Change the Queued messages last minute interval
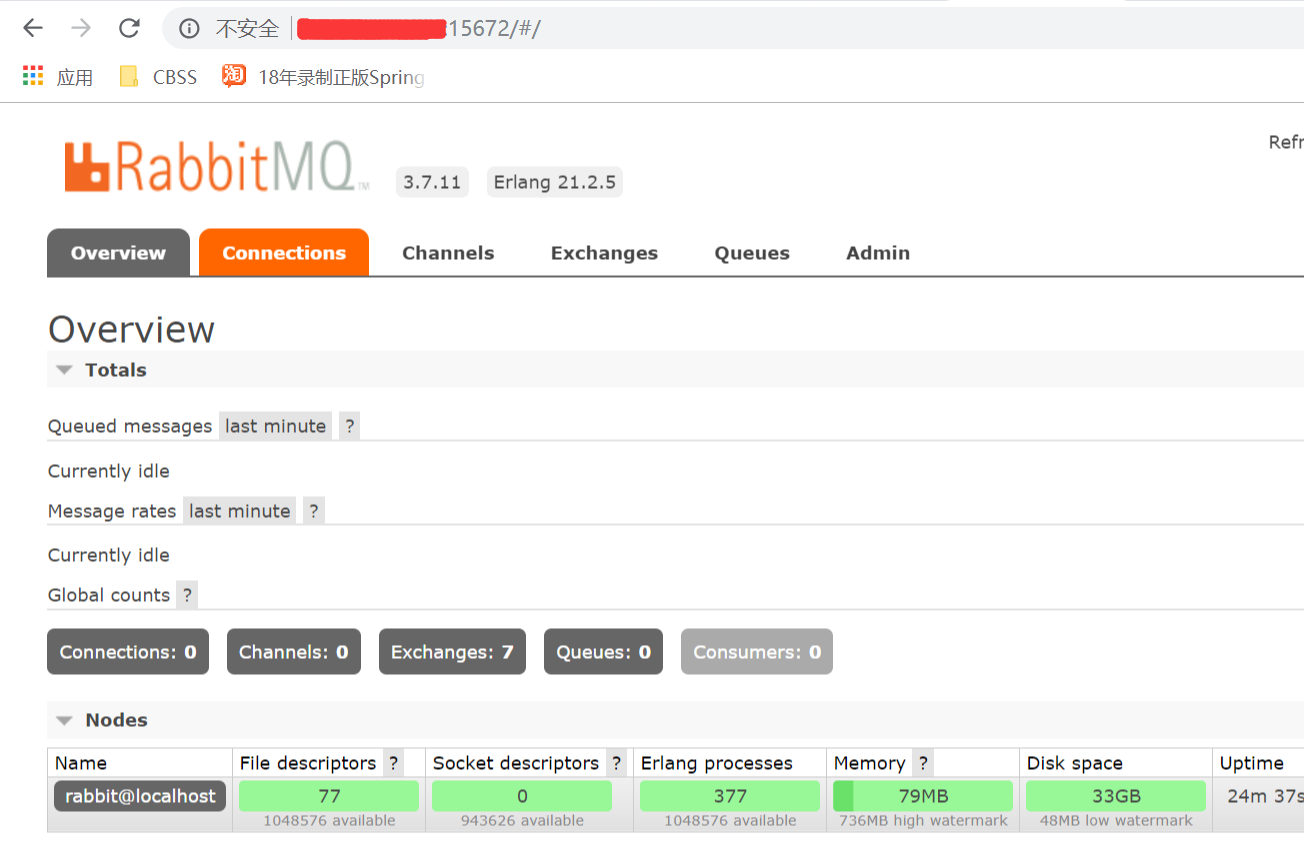 (x=275, y=425)
